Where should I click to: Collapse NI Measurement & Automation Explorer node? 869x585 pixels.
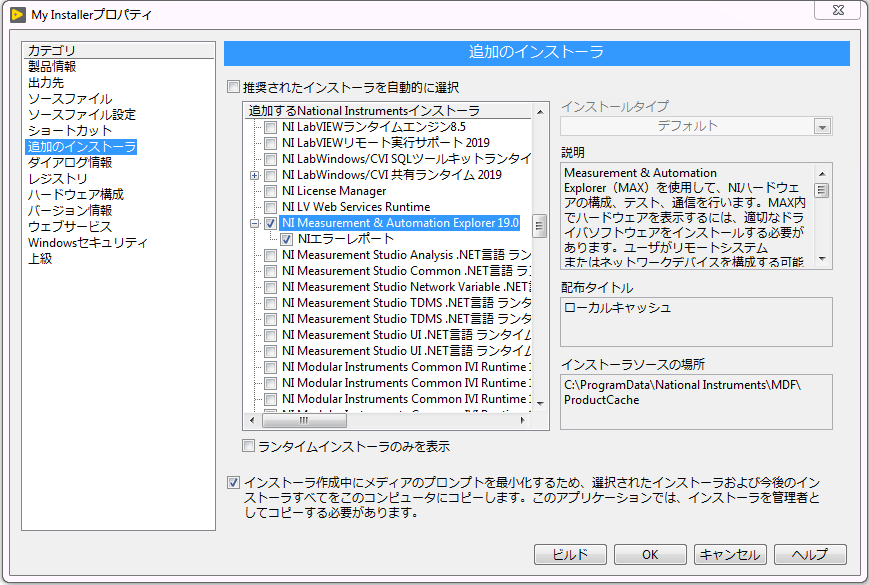click(x=254, y=224)
